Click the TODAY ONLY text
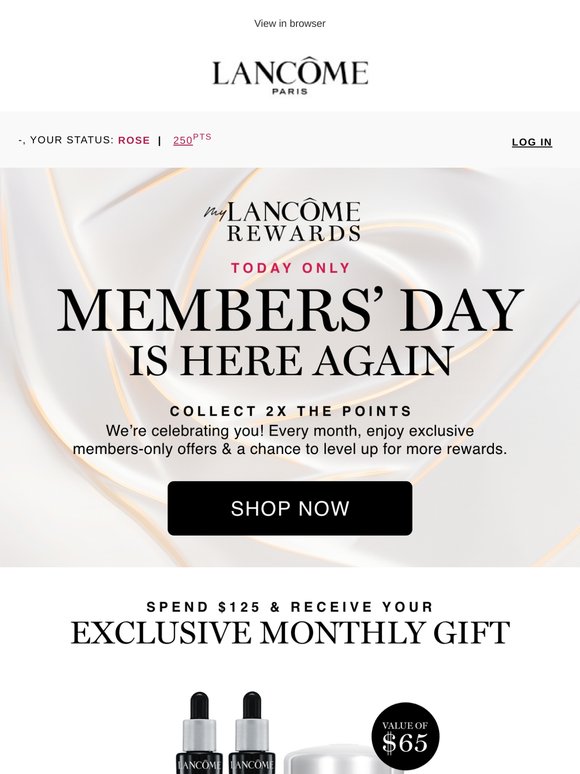580x774 pixels. point(290,268)
